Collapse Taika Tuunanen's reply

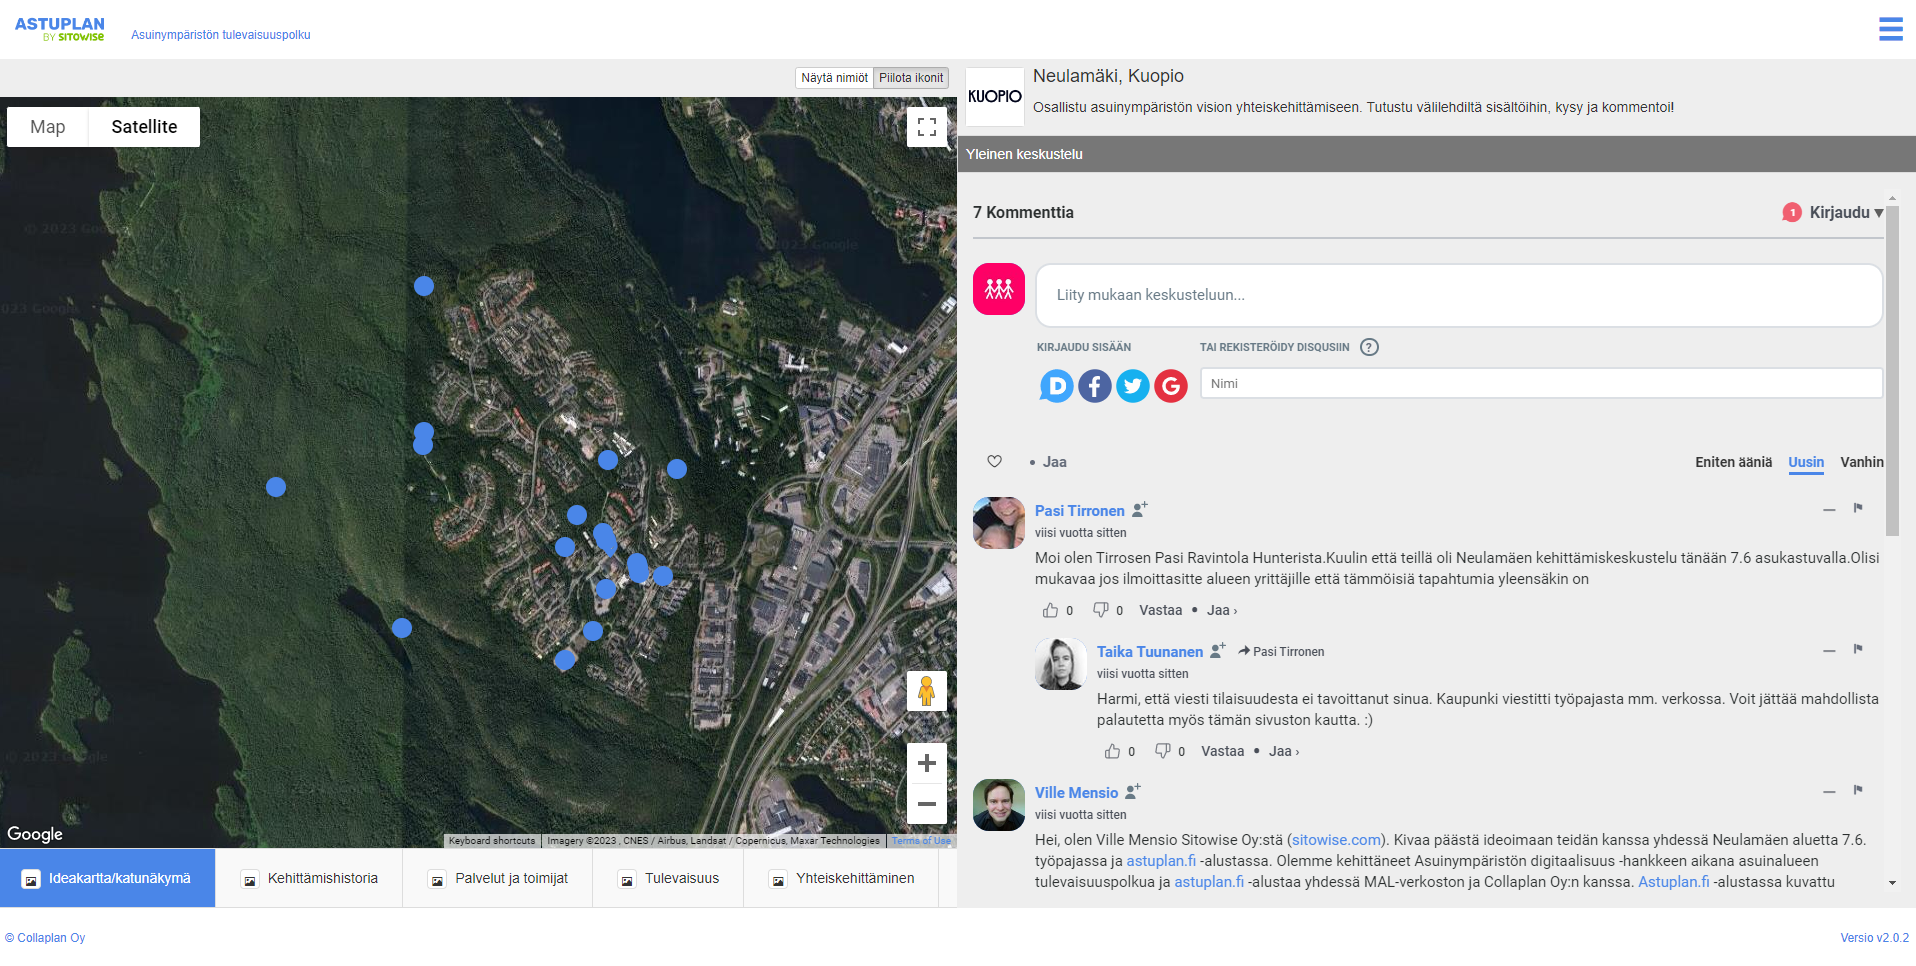[x=1829, y=651]
